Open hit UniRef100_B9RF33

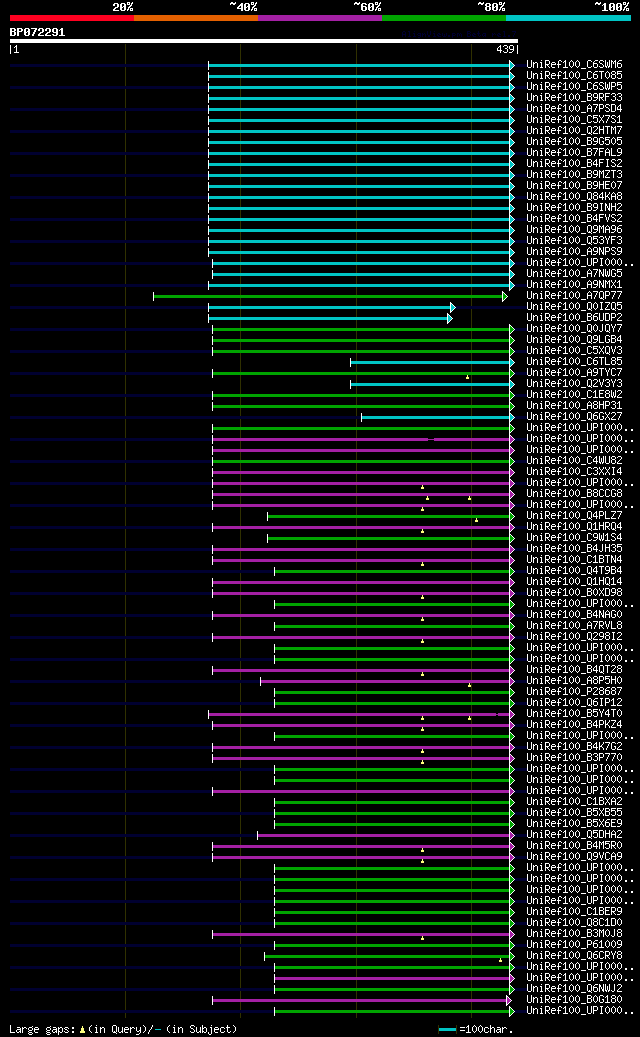(x=575, y=98)
